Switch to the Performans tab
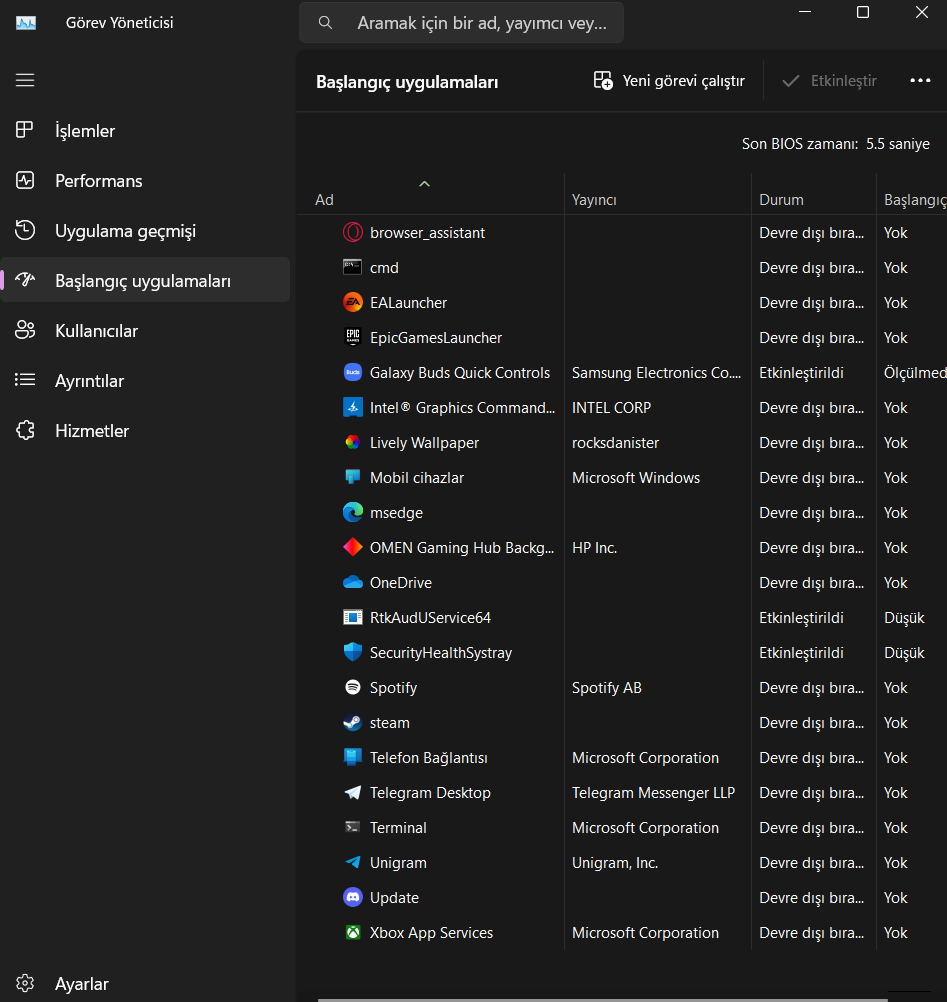The height and width of the screenshot is (1002, 947). (x=98, y=181)
